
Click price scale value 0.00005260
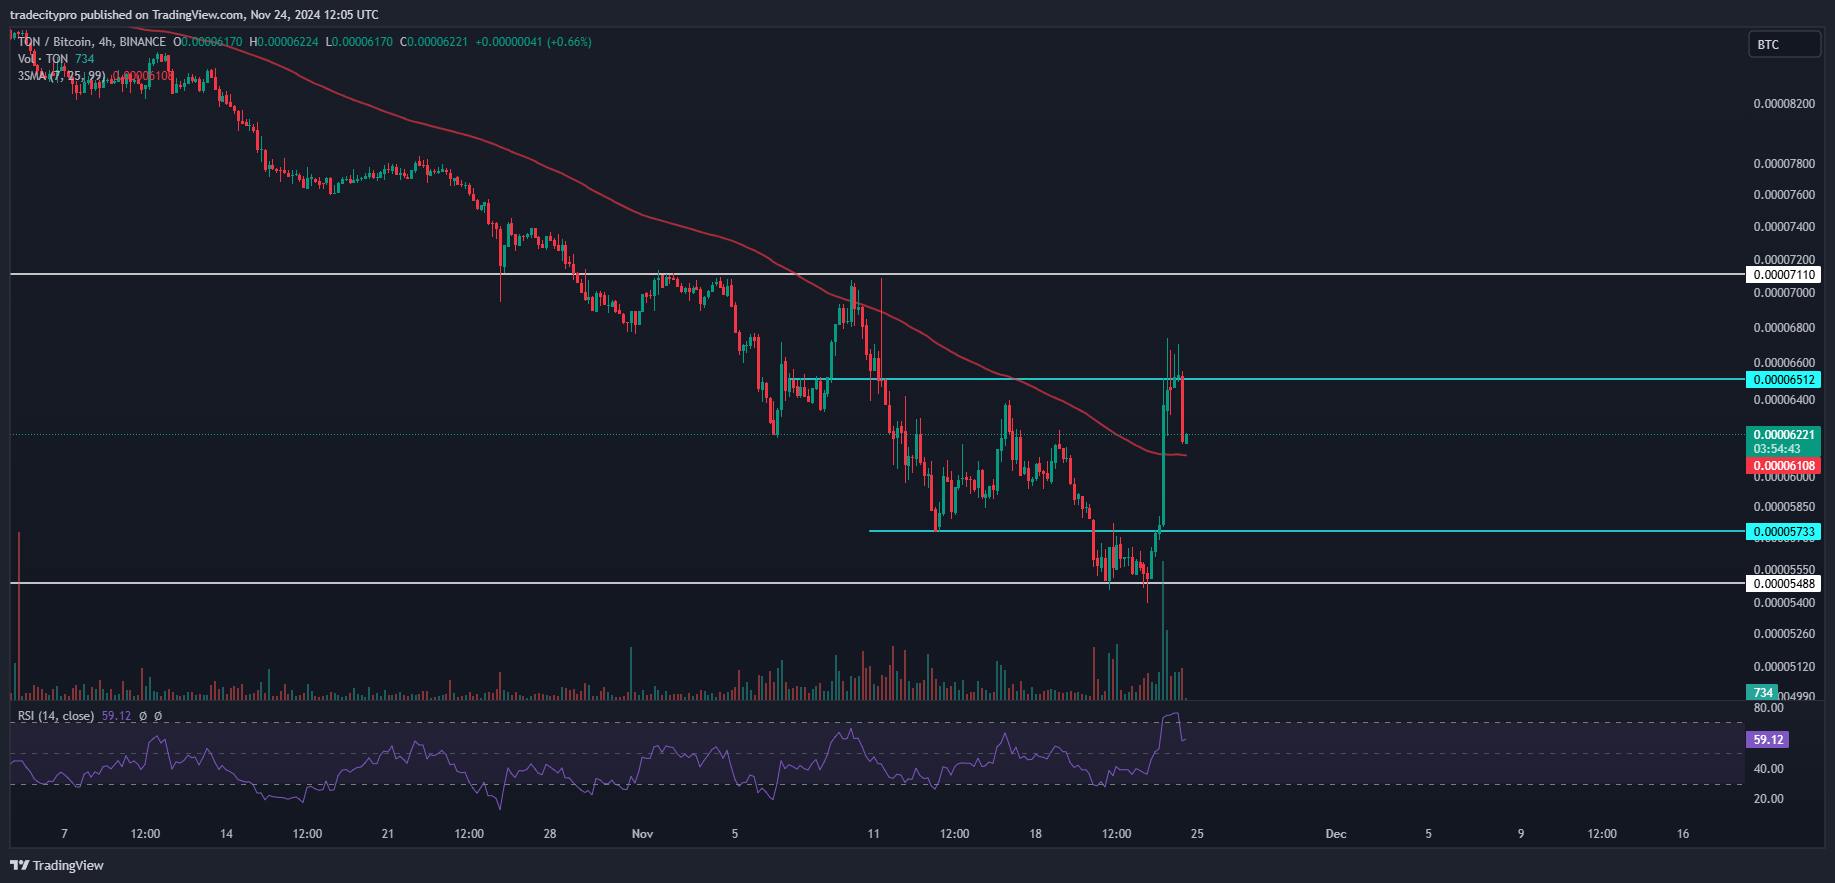click(1784, 634)
